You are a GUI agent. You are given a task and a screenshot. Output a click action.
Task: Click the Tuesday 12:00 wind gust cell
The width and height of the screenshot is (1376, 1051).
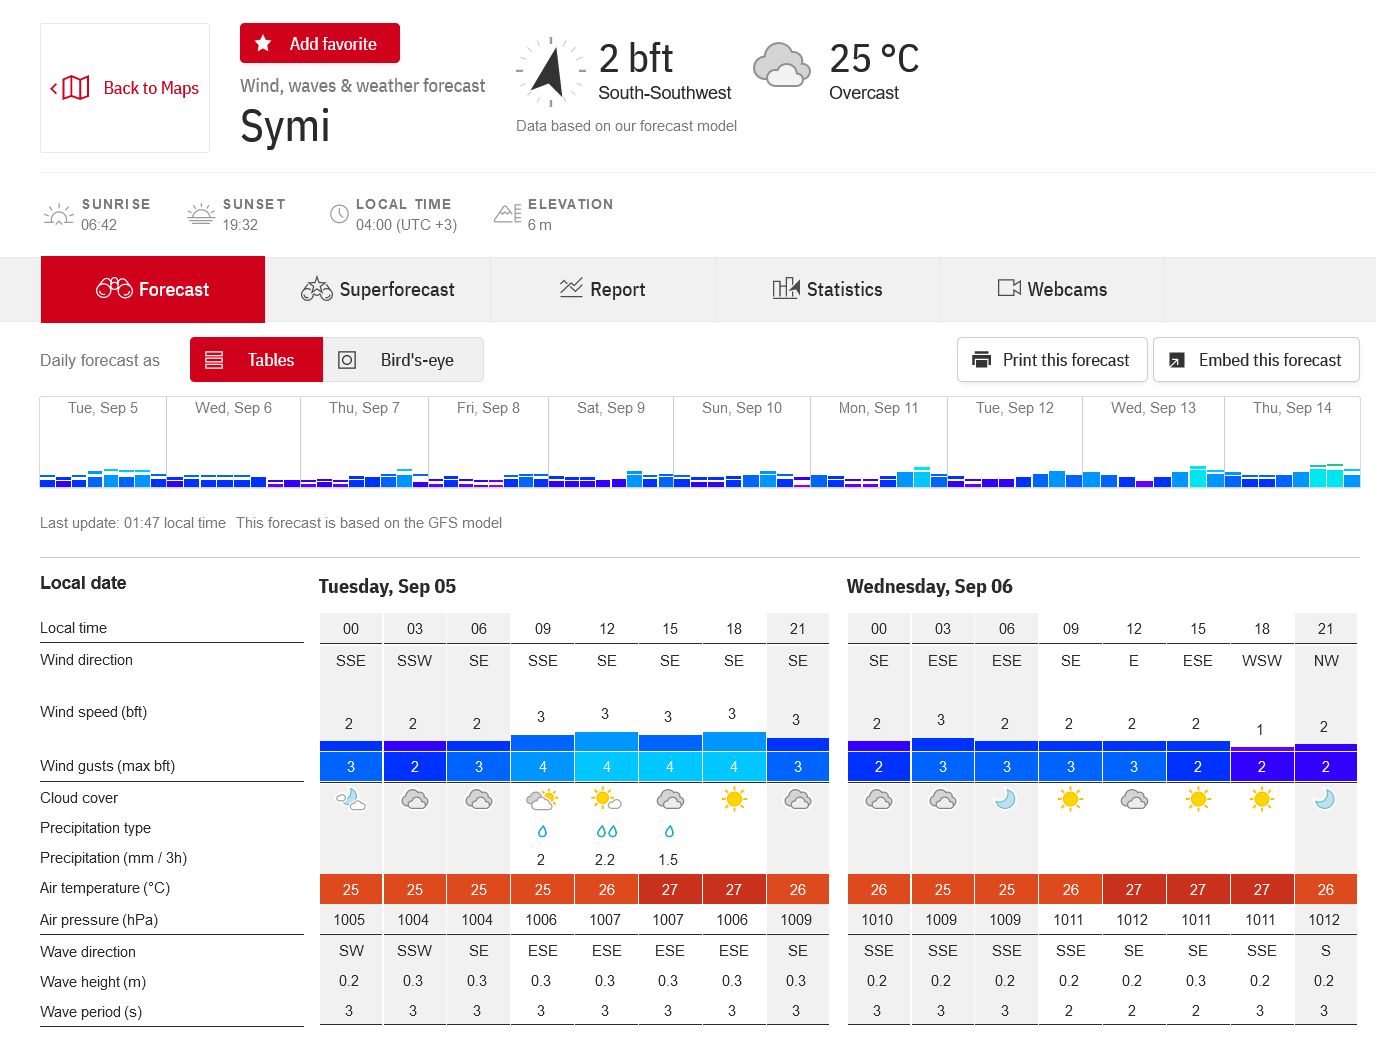click(x=606, y=767)
